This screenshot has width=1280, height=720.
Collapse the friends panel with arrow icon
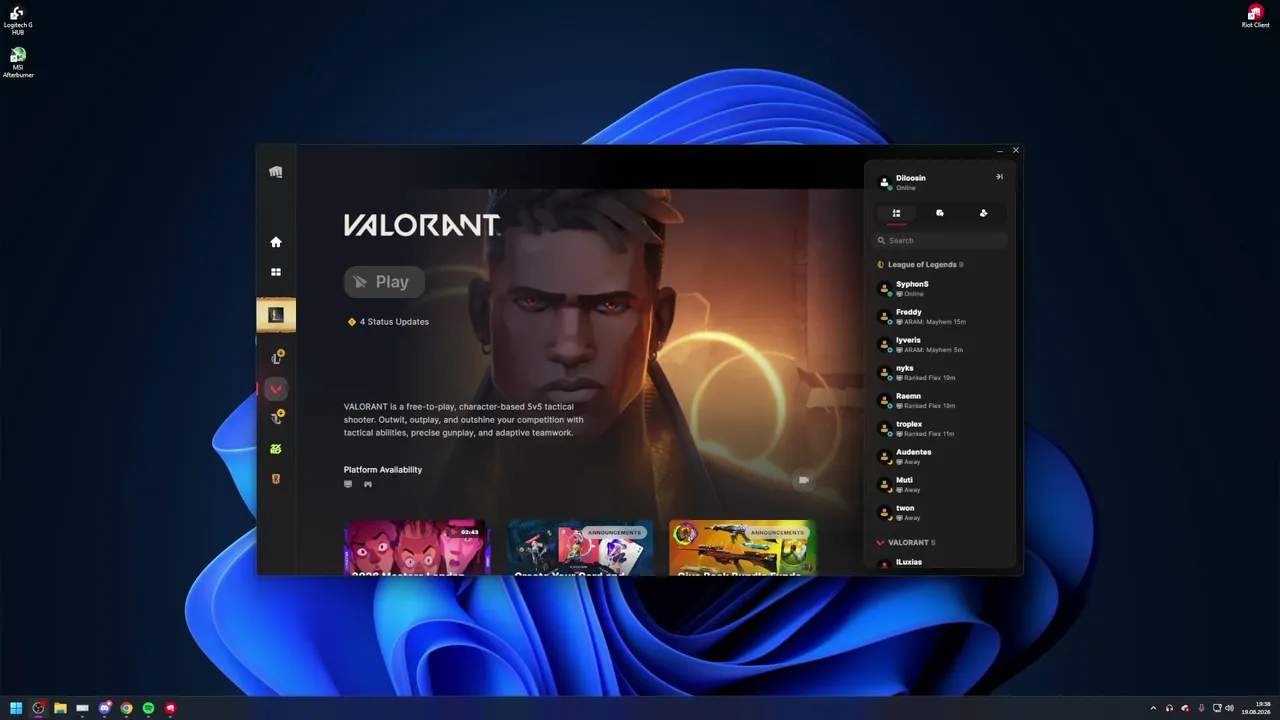click(999, 177)
